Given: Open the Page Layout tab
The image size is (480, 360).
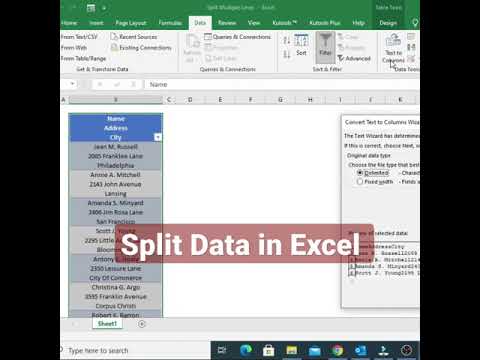Looking at the screenshot, I should 131,23.
